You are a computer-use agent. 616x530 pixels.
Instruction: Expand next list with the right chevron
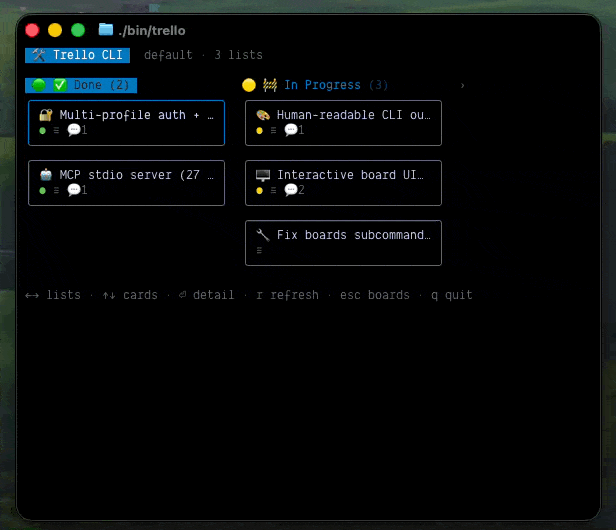coord(462,85)
